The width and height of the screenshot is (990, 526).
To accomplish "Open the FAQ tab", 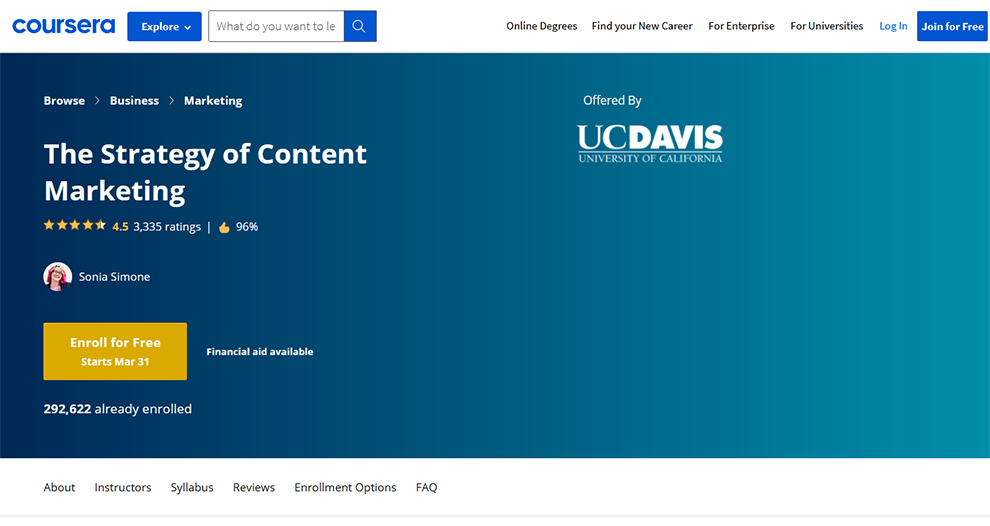I will pyautogui.click(x=427, y=487).
